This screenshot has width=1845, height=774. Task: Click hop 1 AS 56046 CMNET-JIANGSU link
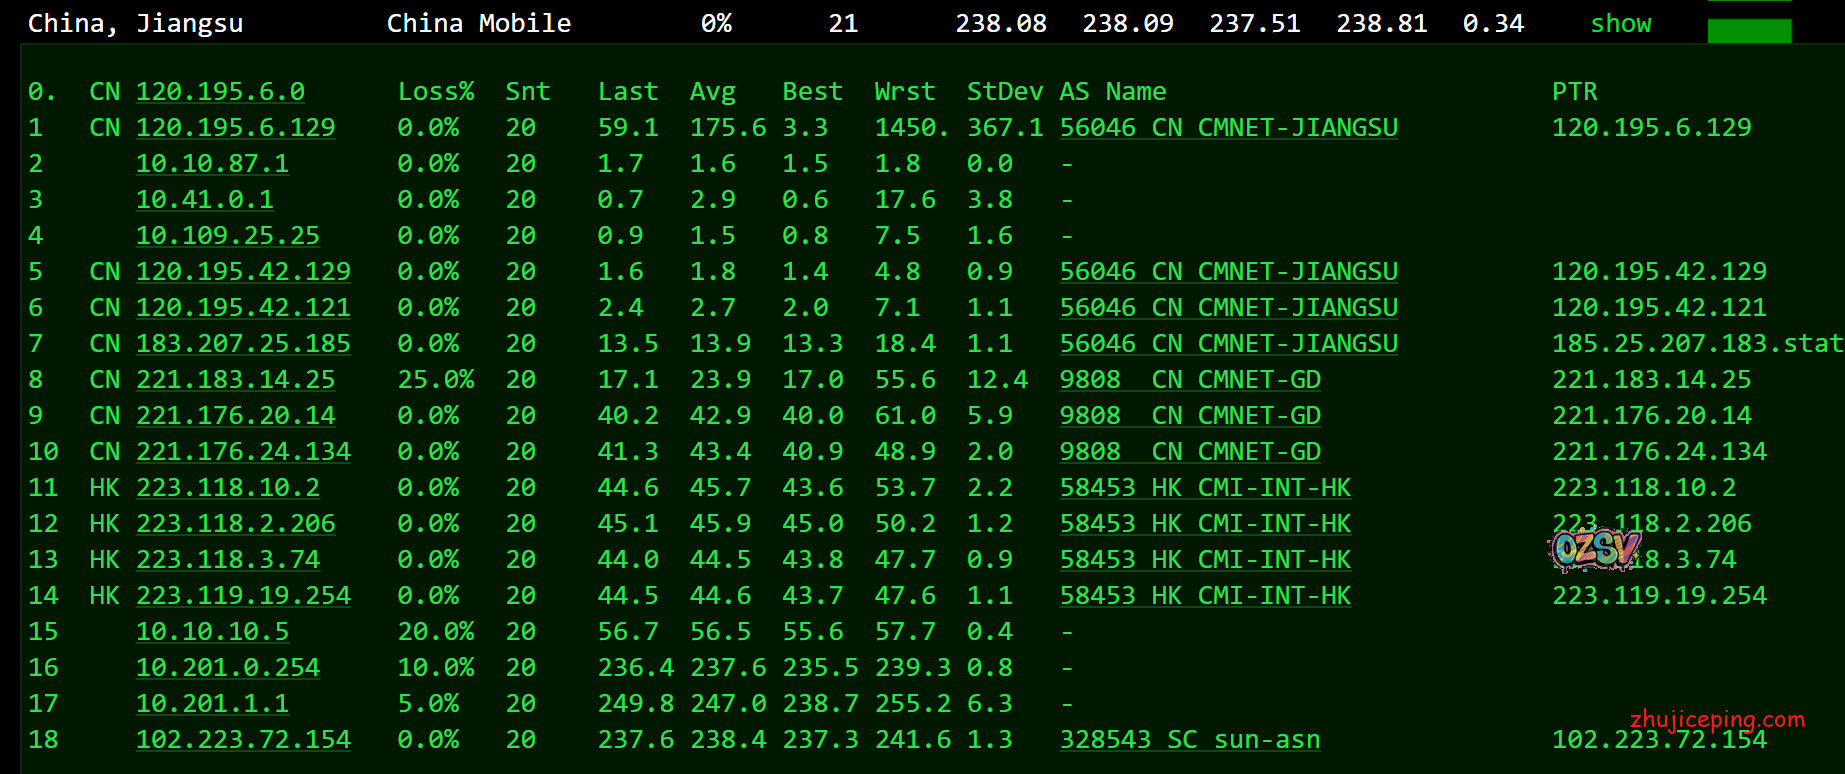coord(1228,128)
